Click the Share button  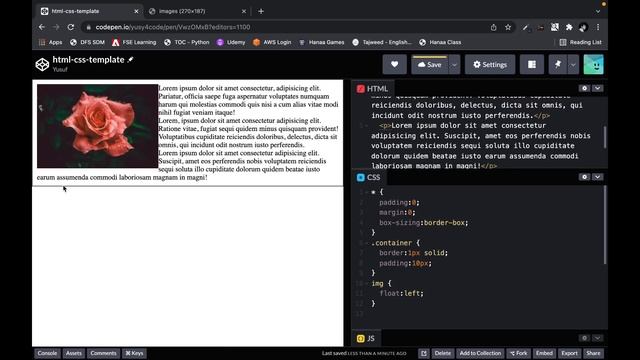593,353
